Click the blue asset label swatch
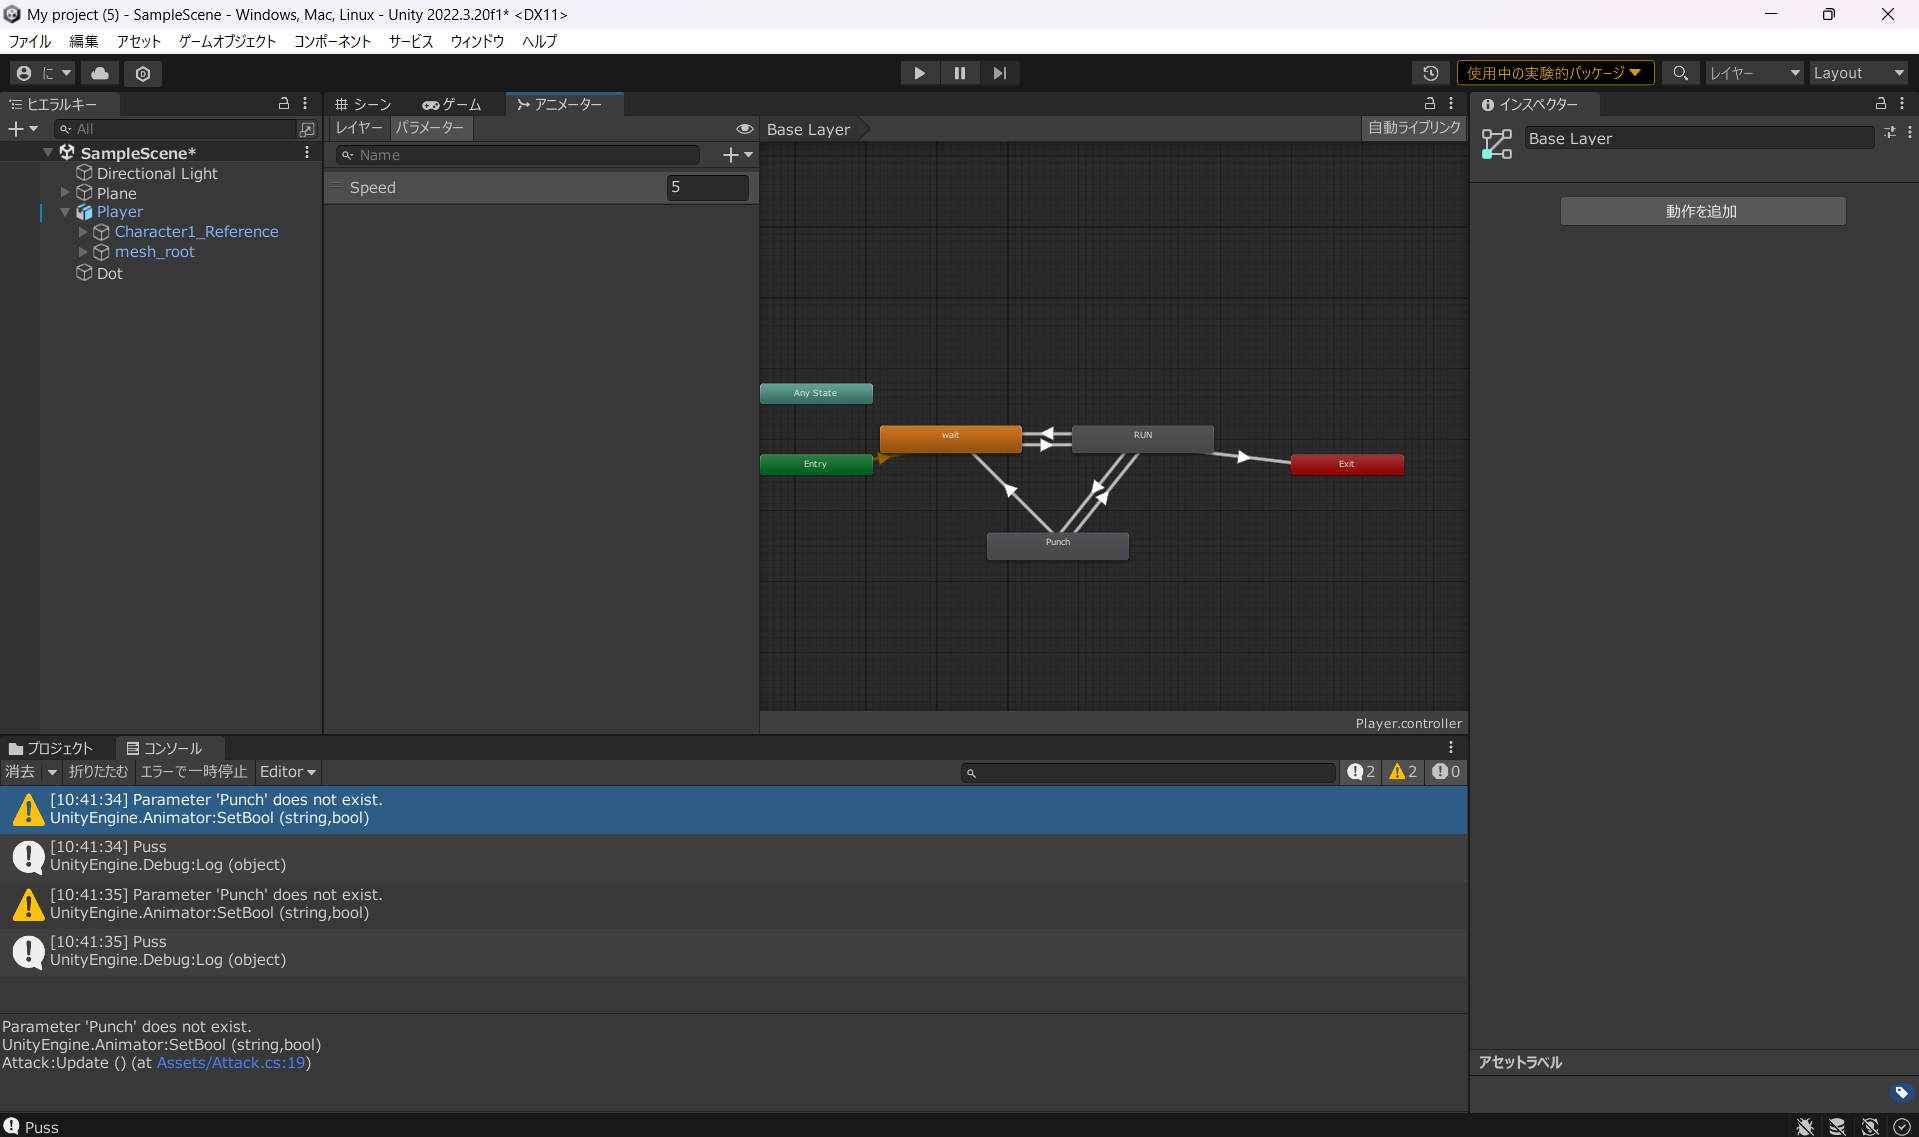Image resolution: width=1919 pixels, height=1137 pixels. (x=1903, y=1093)
